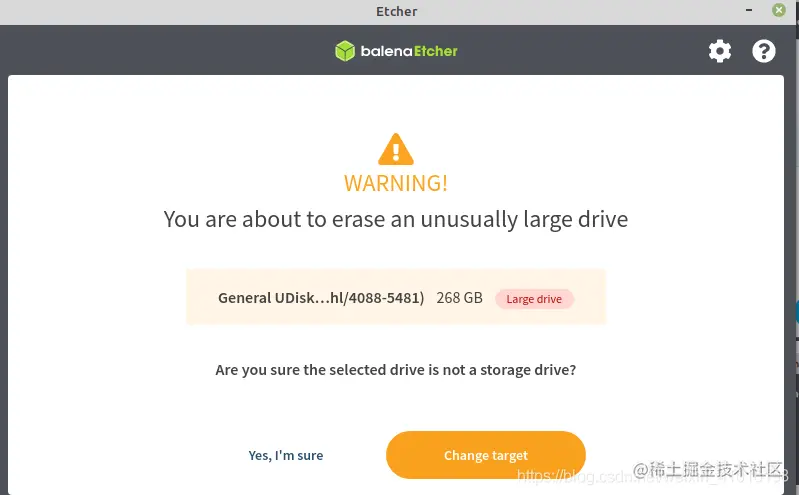Open Etcher settings via gear icon
Screen dimensions: 799x495
pyautogui.click(x=720, y=51)
